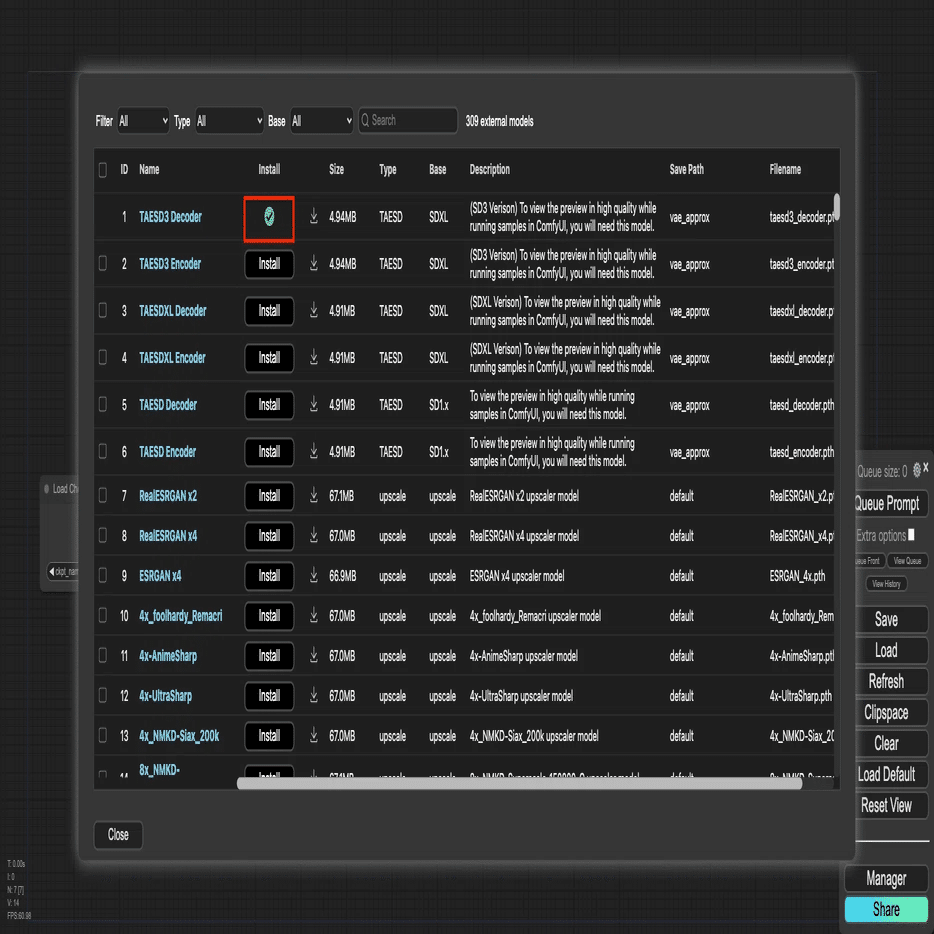Screen dimensions: 934x934
Task: Click download icon in TAESD3 Encoder row
Action: (314, 263)
